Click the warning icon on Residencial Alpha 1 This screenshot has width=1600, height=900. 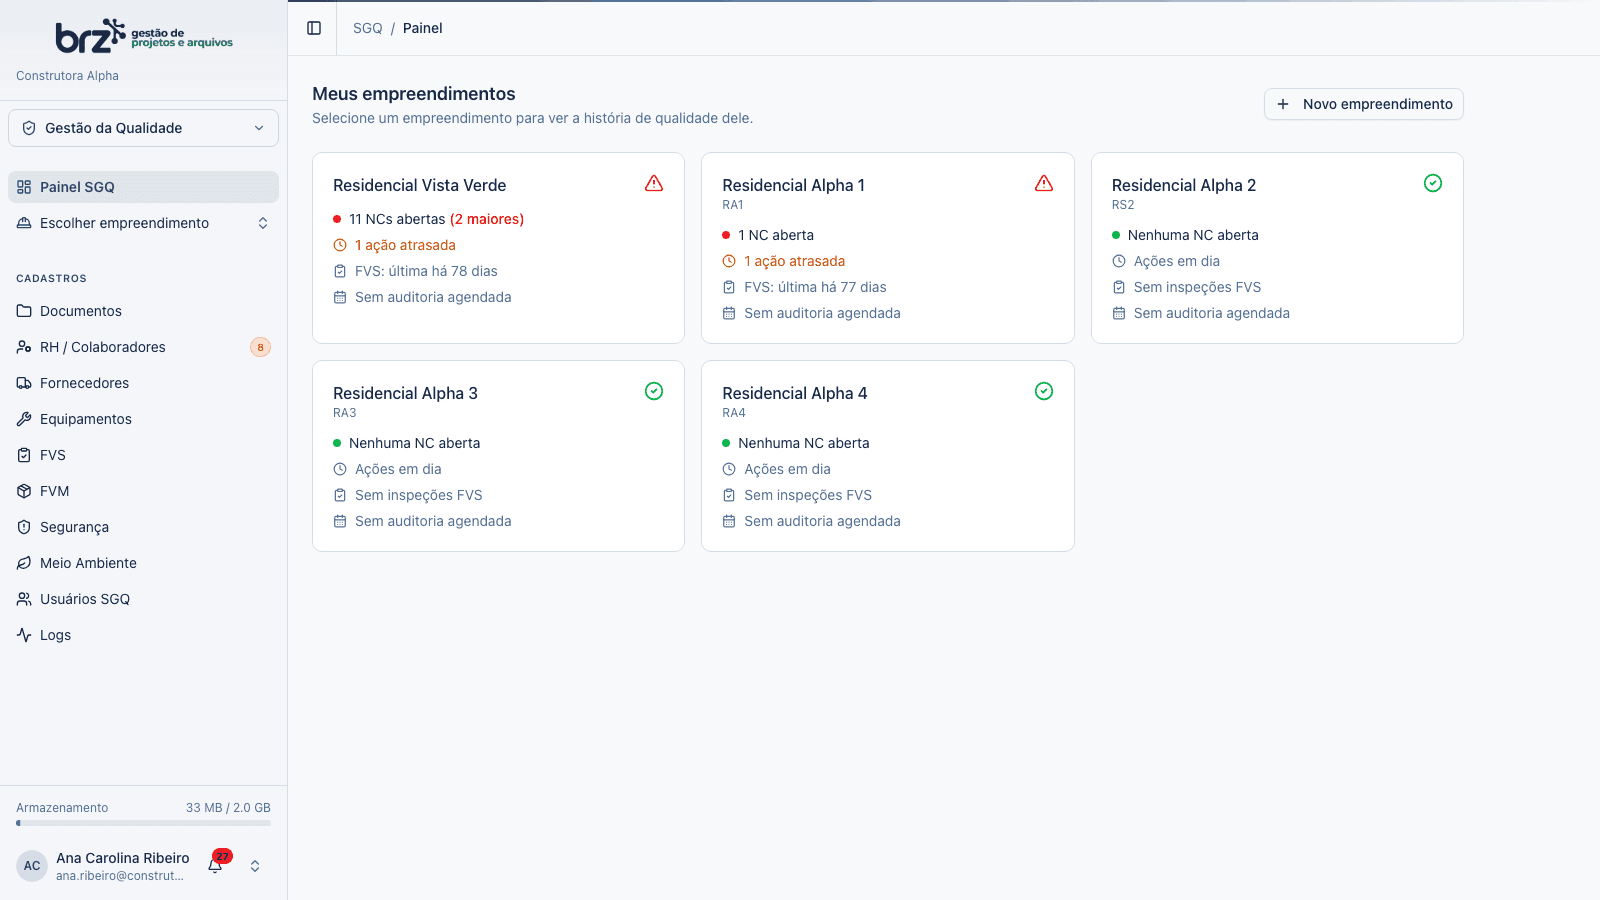click(x=1044, y=183)
